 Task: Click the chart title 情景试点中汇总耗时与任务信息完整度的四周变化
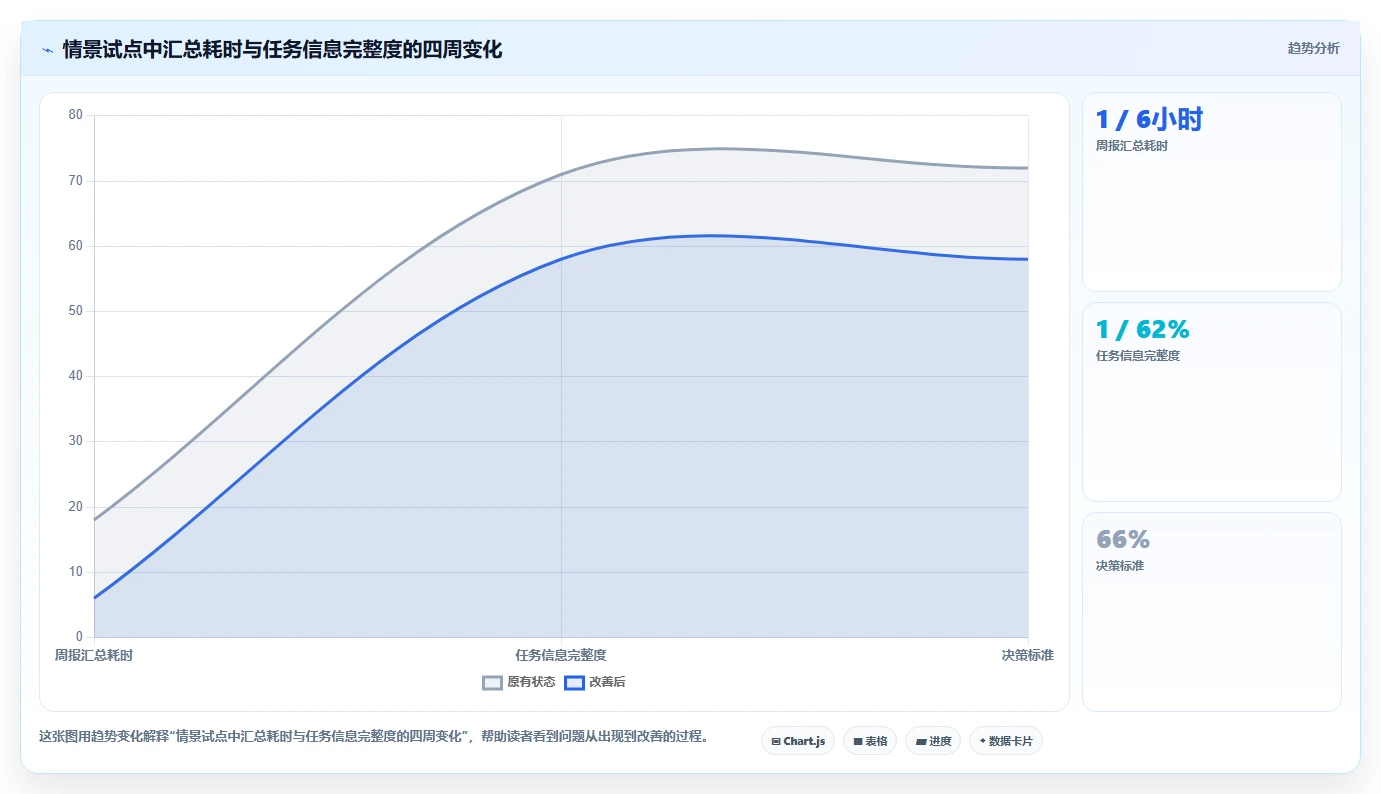282,50
